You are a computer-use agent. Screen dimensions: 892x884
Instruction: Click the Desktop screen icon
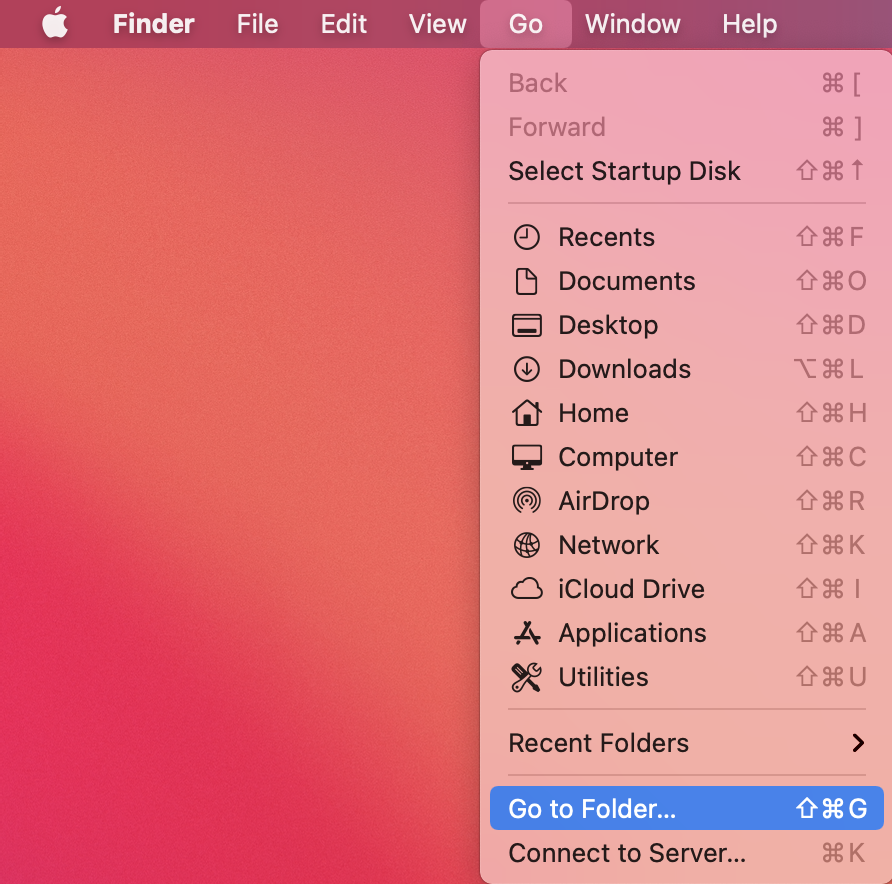pyautogui.click(x=526, y=325)
